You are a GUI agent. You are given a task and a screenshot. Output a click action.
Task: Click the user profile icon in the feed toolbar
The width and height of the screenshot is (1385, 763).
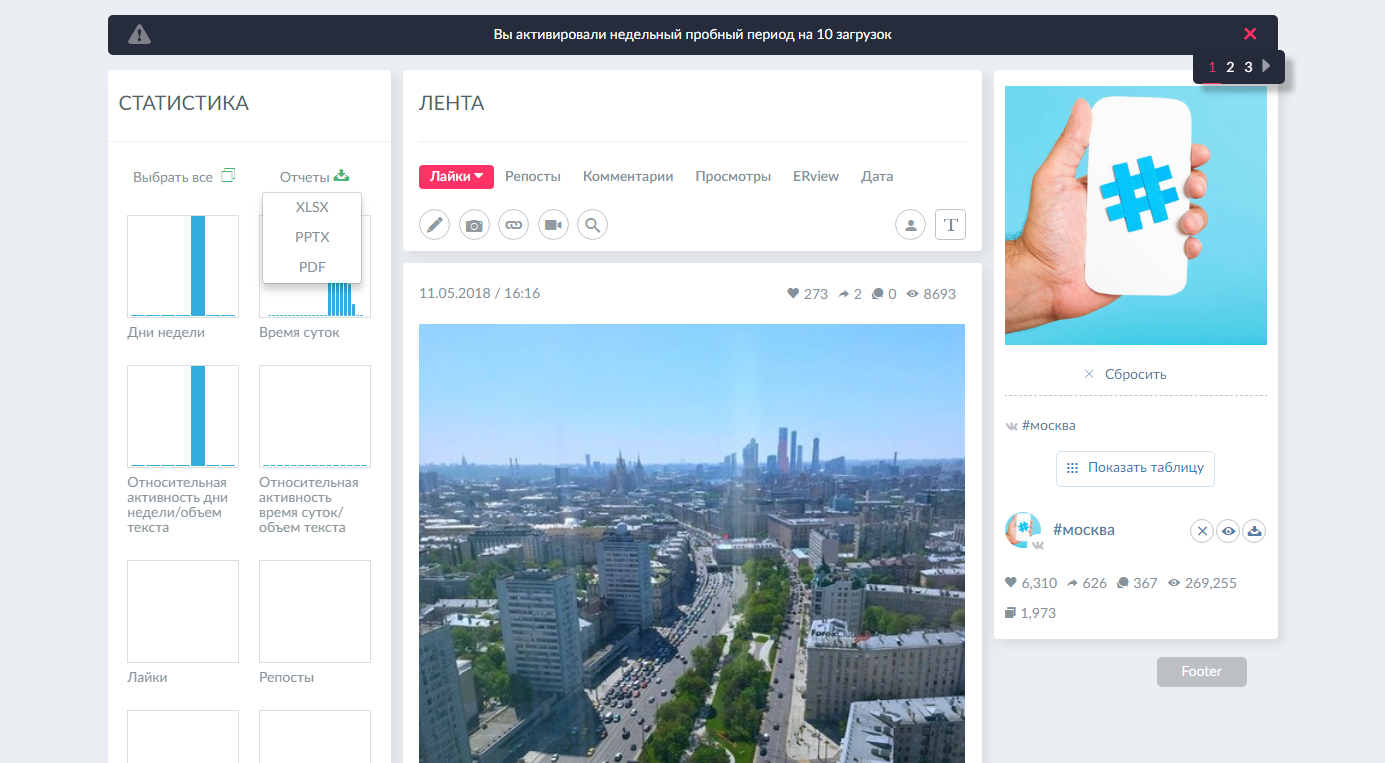point(910,225)
